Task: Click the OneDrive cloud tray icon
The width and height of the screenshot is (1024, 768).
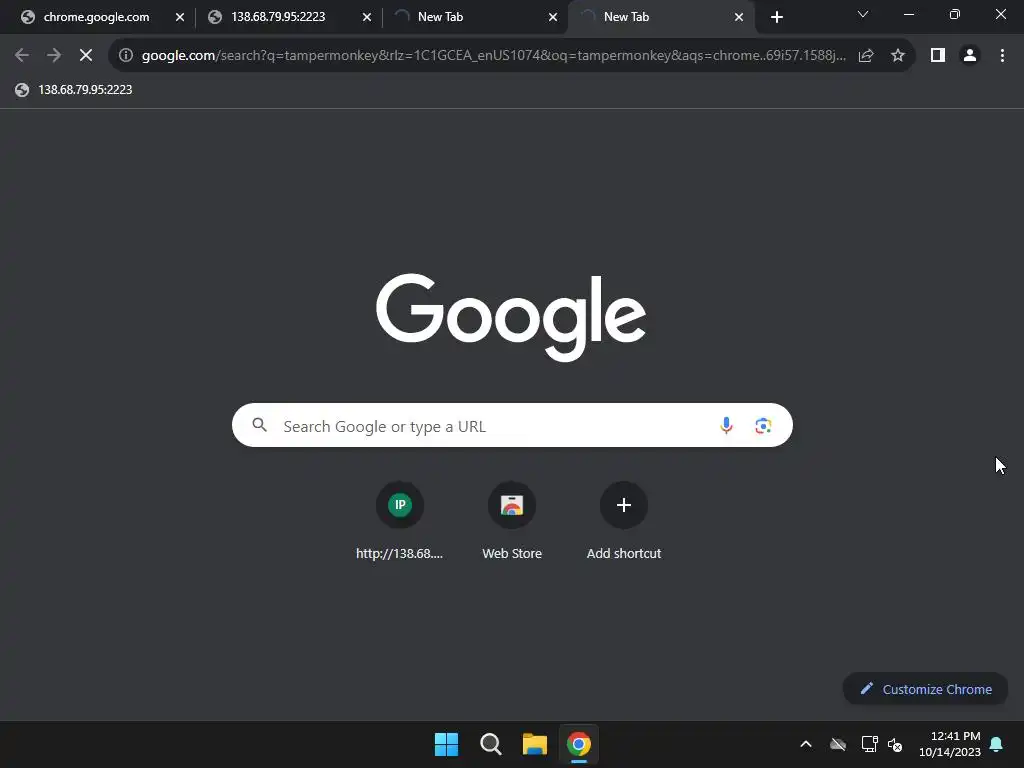Action: click(x=838, y=744)
